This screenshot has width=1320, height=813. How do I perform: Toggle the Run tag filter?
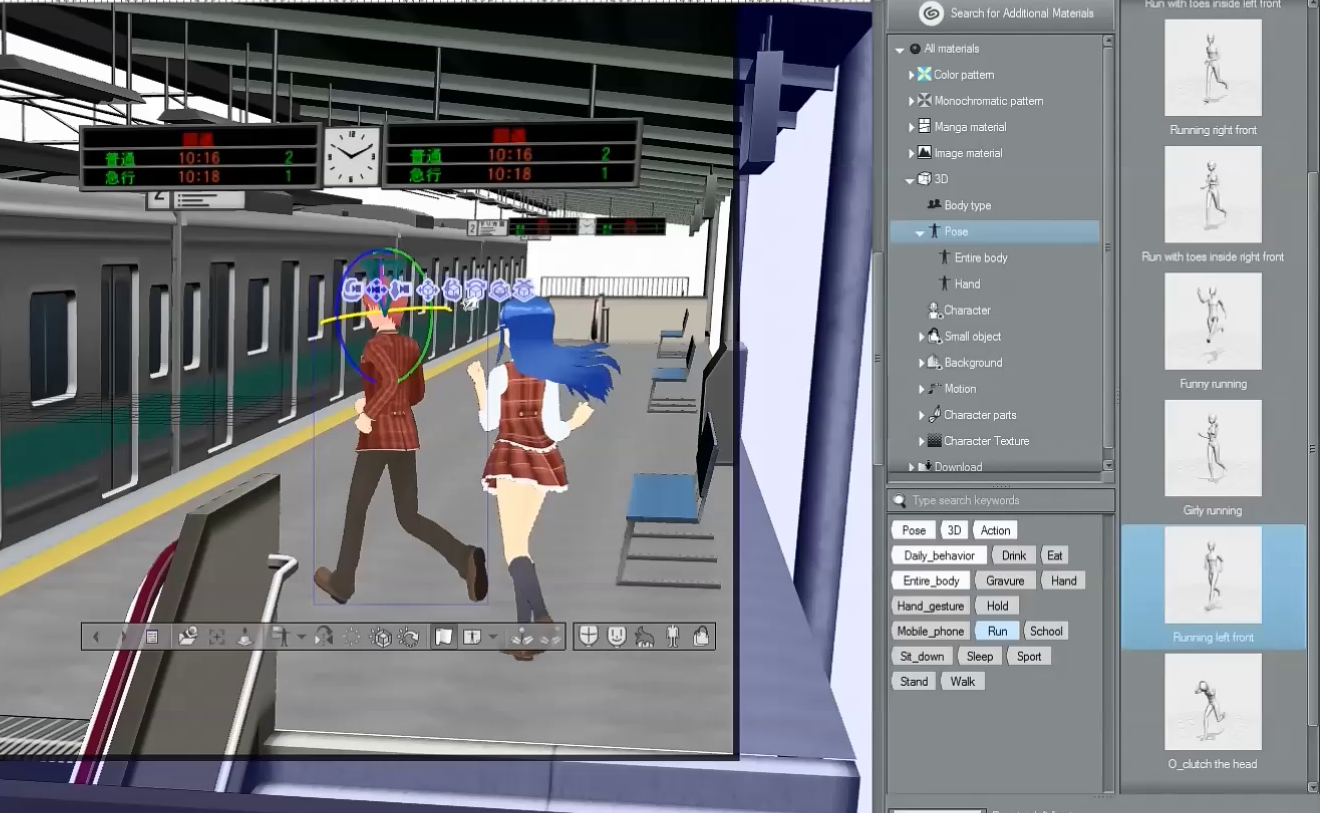[997, 631]
